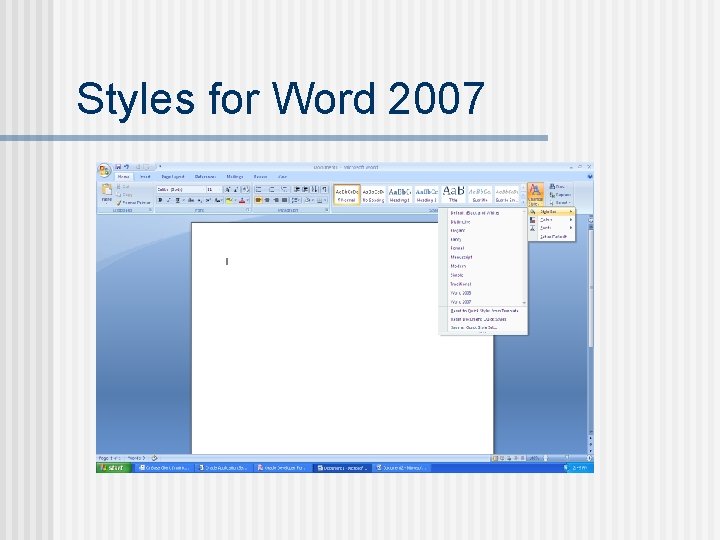Open the Line Spacing dropdown

pos(296,200)
